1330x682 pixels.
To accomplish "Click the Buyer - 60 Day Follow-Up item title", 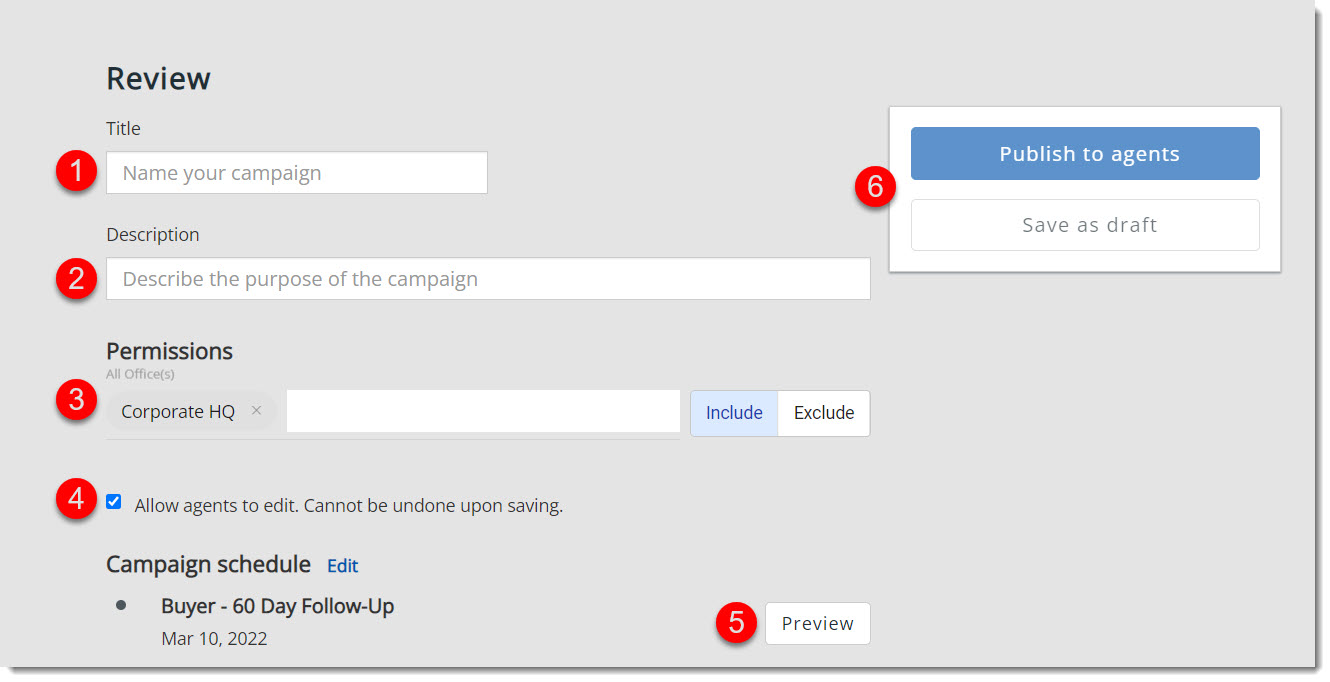I will 278,606.
